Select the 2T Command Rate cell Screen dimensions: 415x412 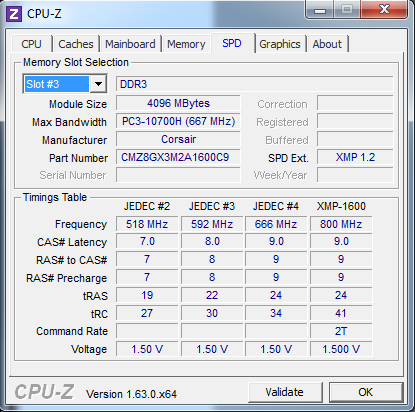tap(341, 331)
